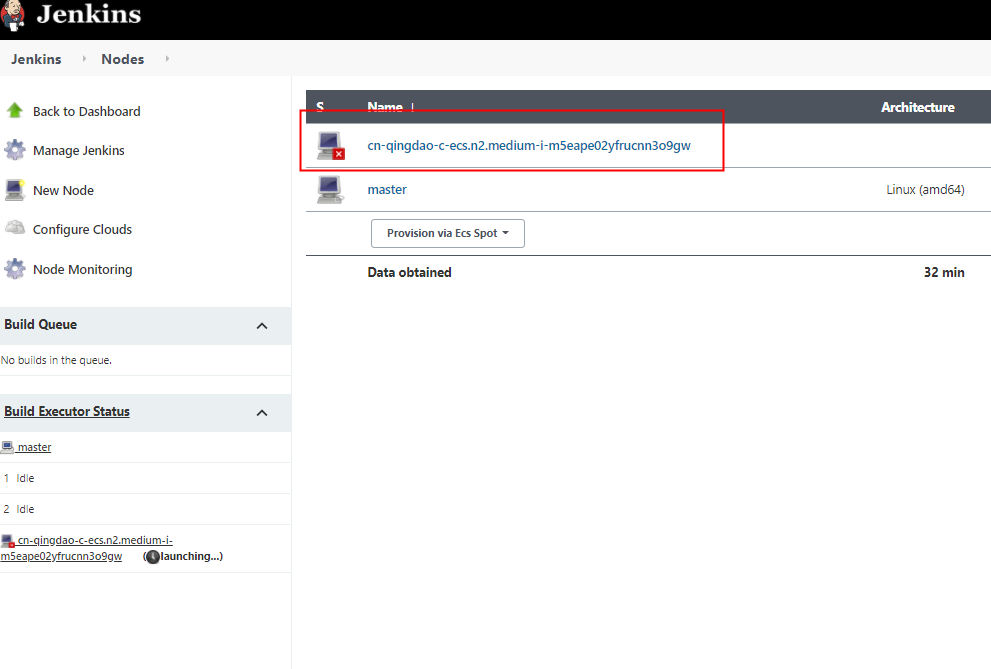The height and width of the screenshot is (669, 991).
Task: Click No builds in the queue text
Action: (56, 360)
